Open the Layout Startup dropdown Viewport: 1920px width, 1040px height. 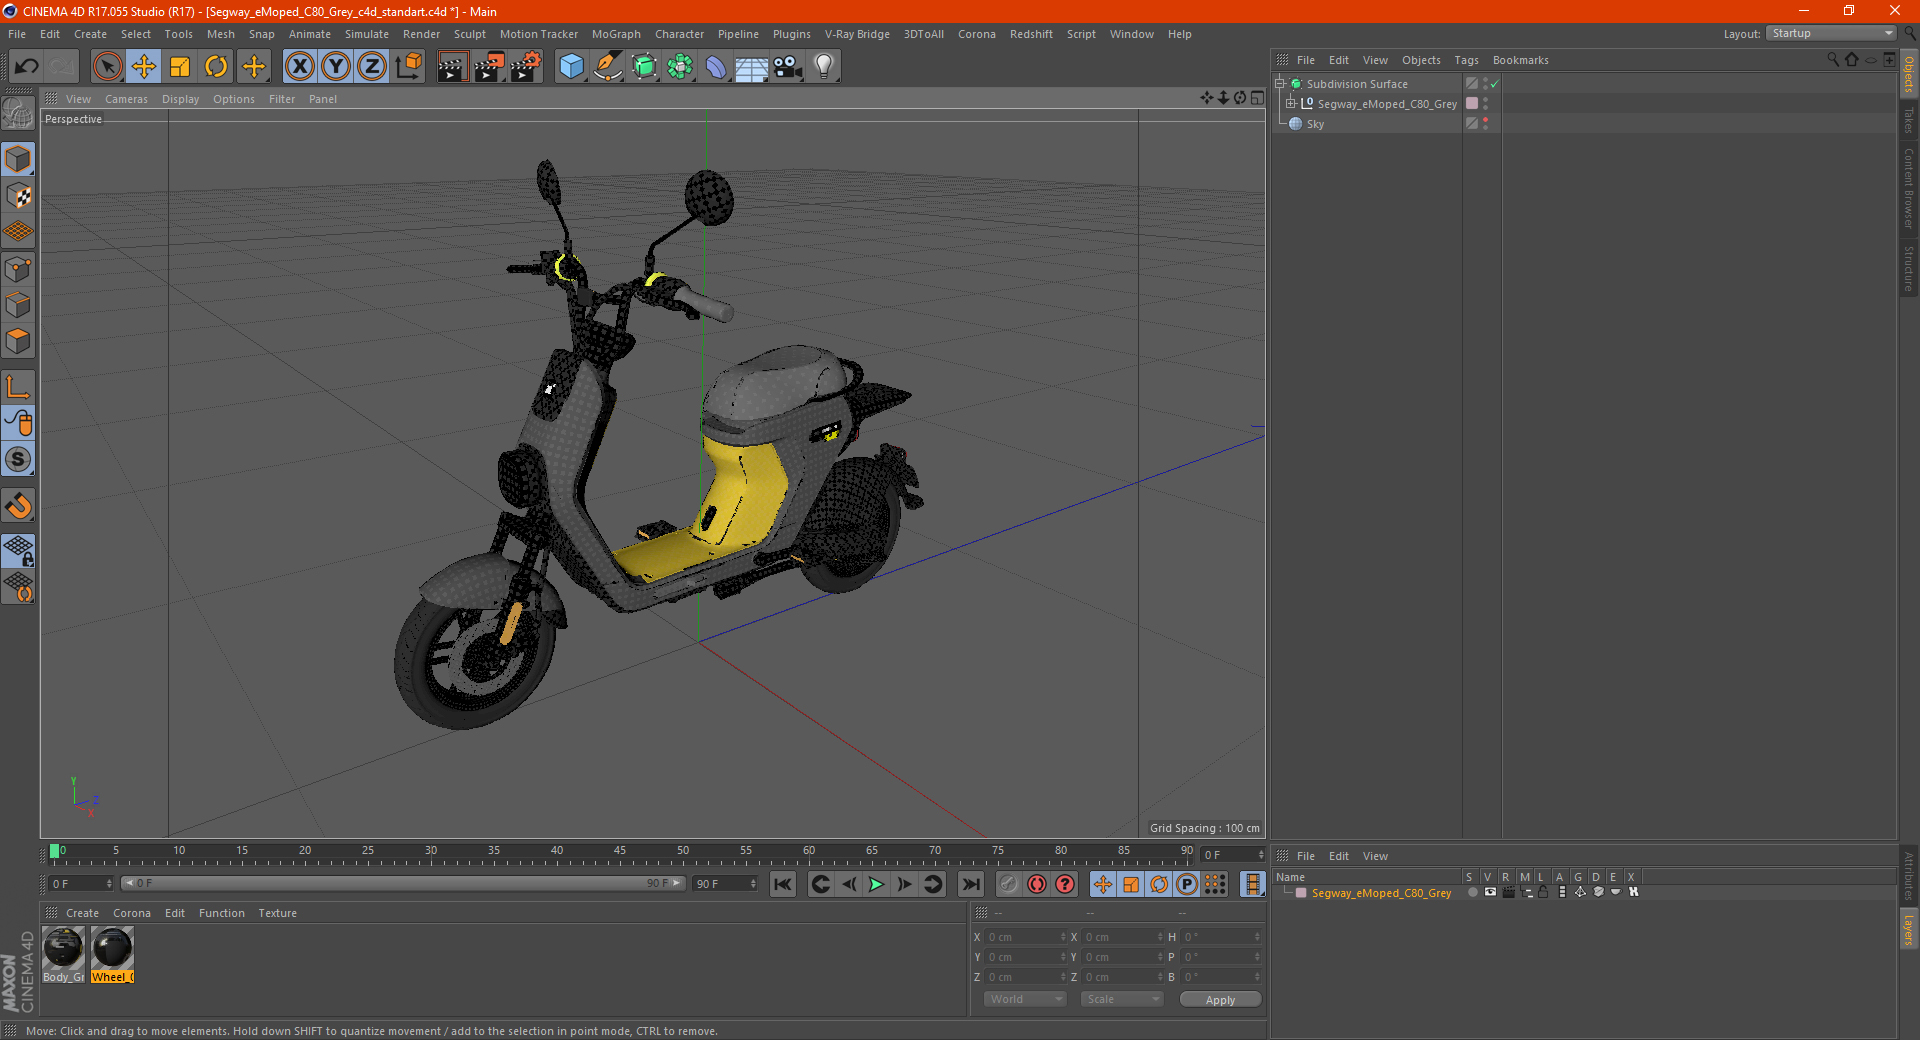[x=1831, y=34]
